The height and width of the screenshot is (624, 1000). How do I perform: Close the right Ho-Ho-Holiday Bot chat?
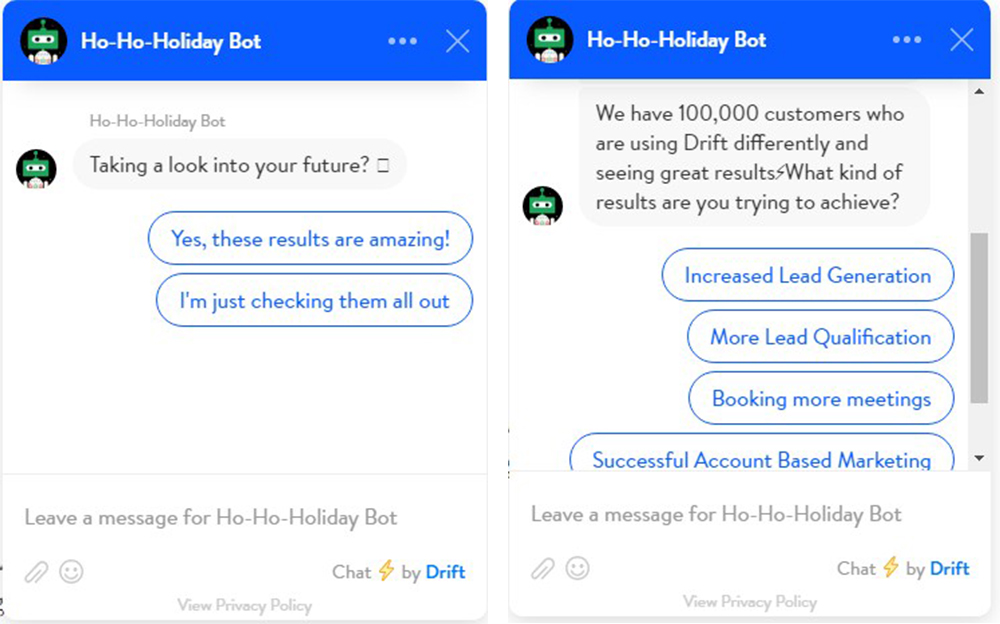961,40
